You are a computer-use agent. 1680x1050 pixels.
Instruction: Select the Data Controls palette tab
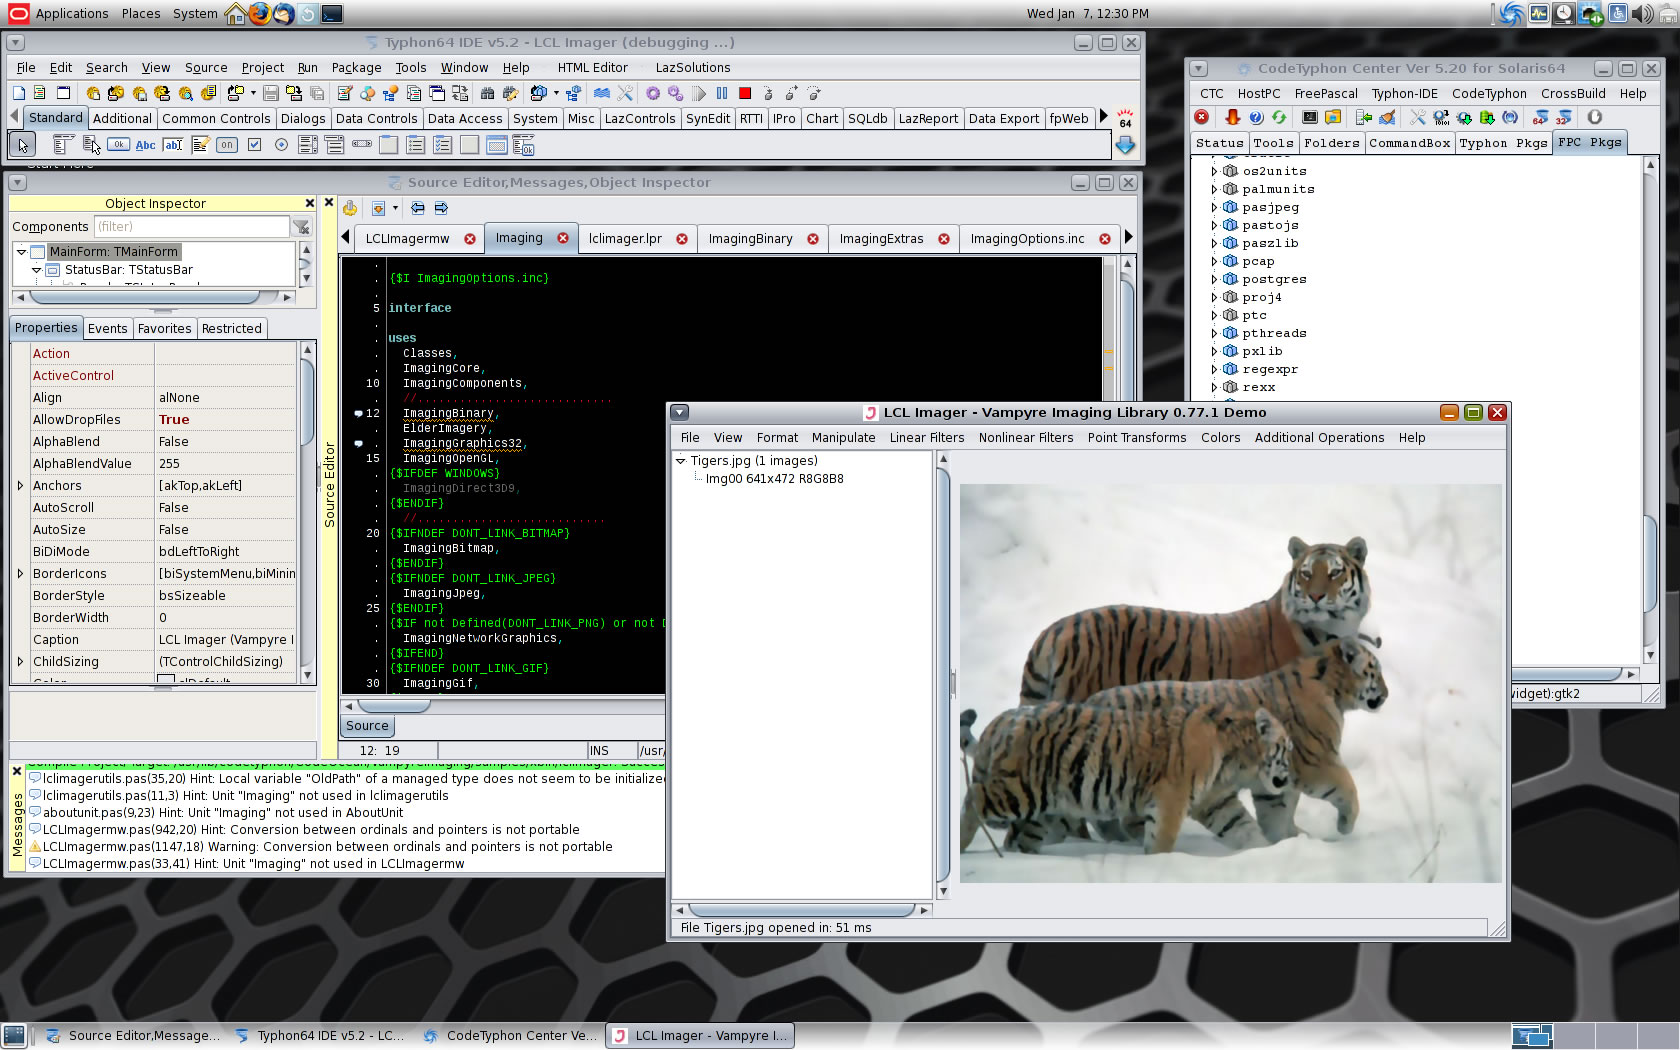click(x=376, y=119)
